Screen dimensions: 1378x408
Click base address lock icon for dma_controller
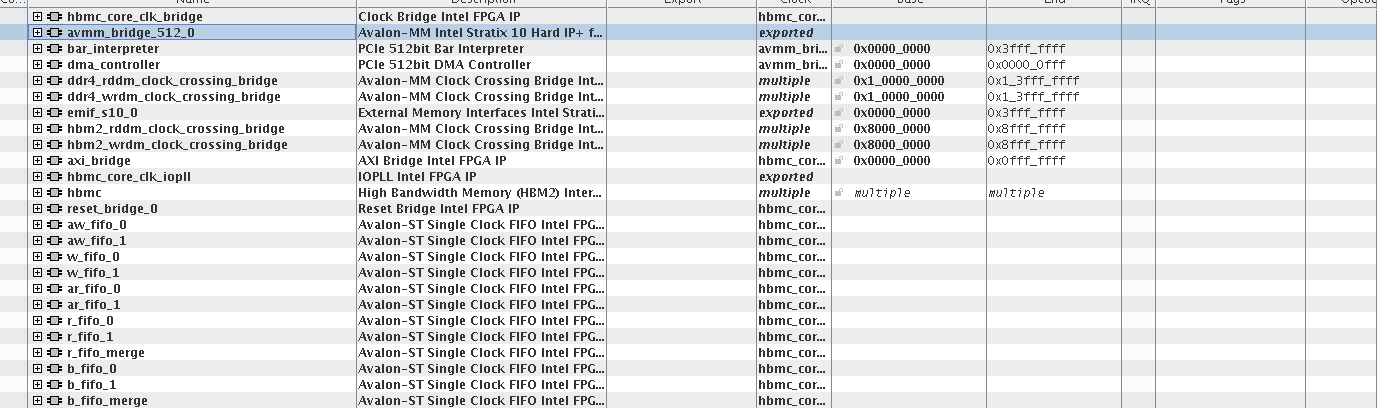point(840,64)
